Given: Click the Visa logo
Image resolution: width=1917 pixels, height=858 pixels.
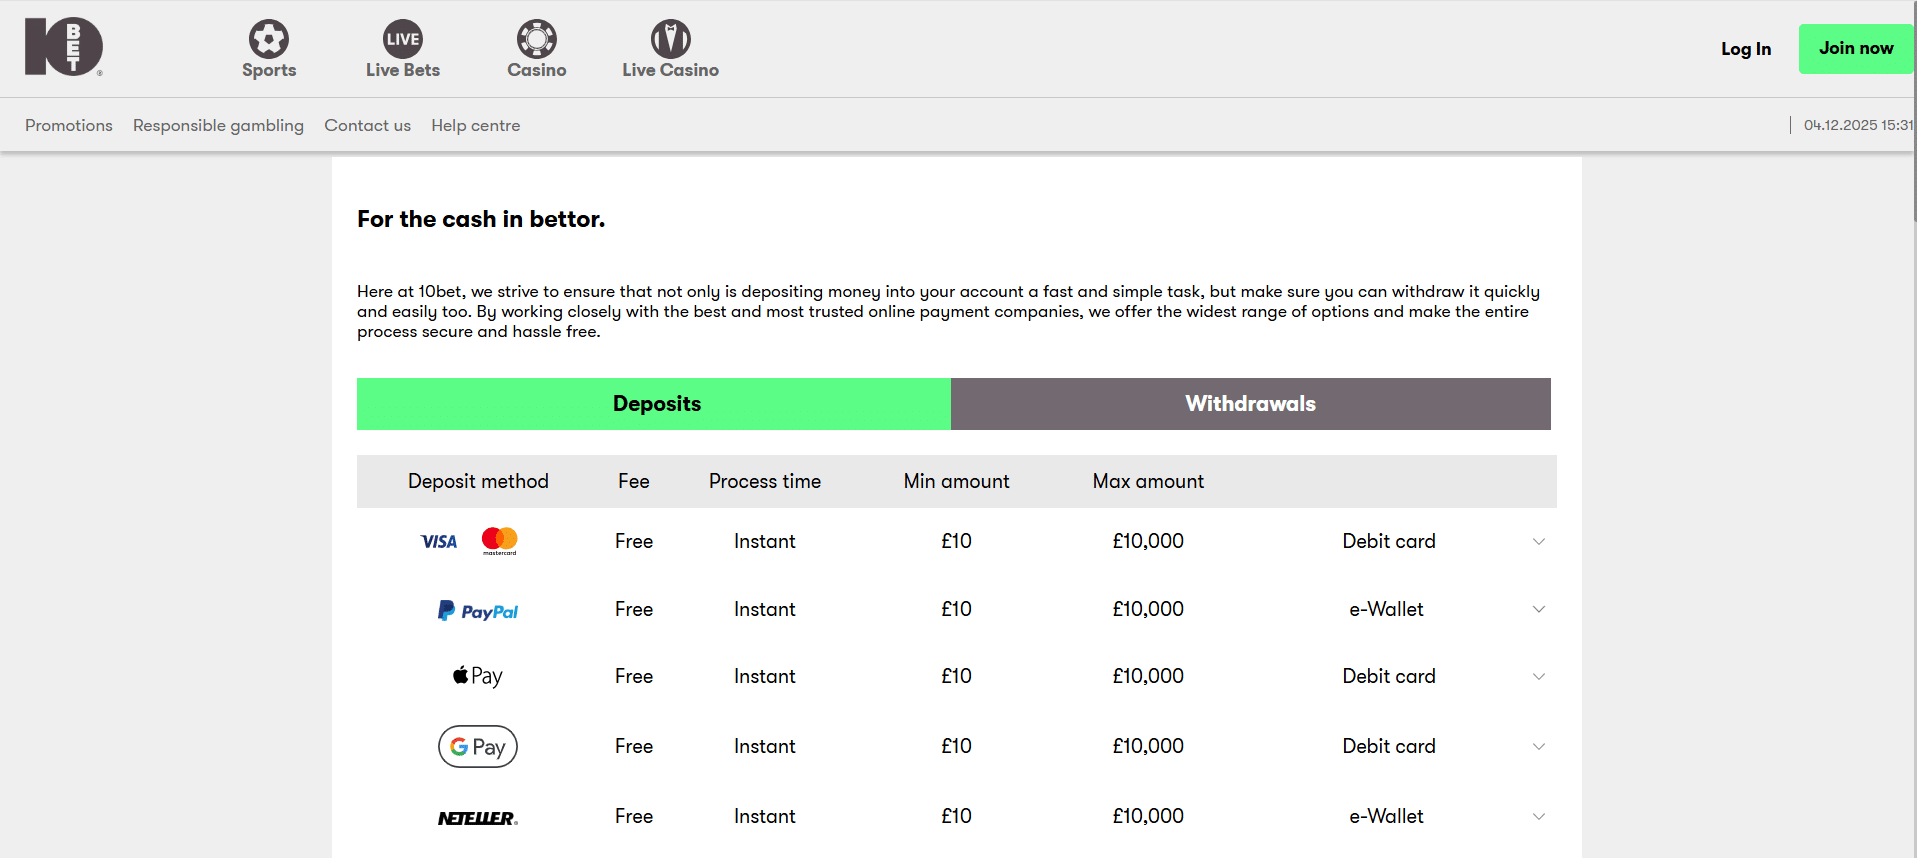Looking at the screenshot, I should coord(439,542).
